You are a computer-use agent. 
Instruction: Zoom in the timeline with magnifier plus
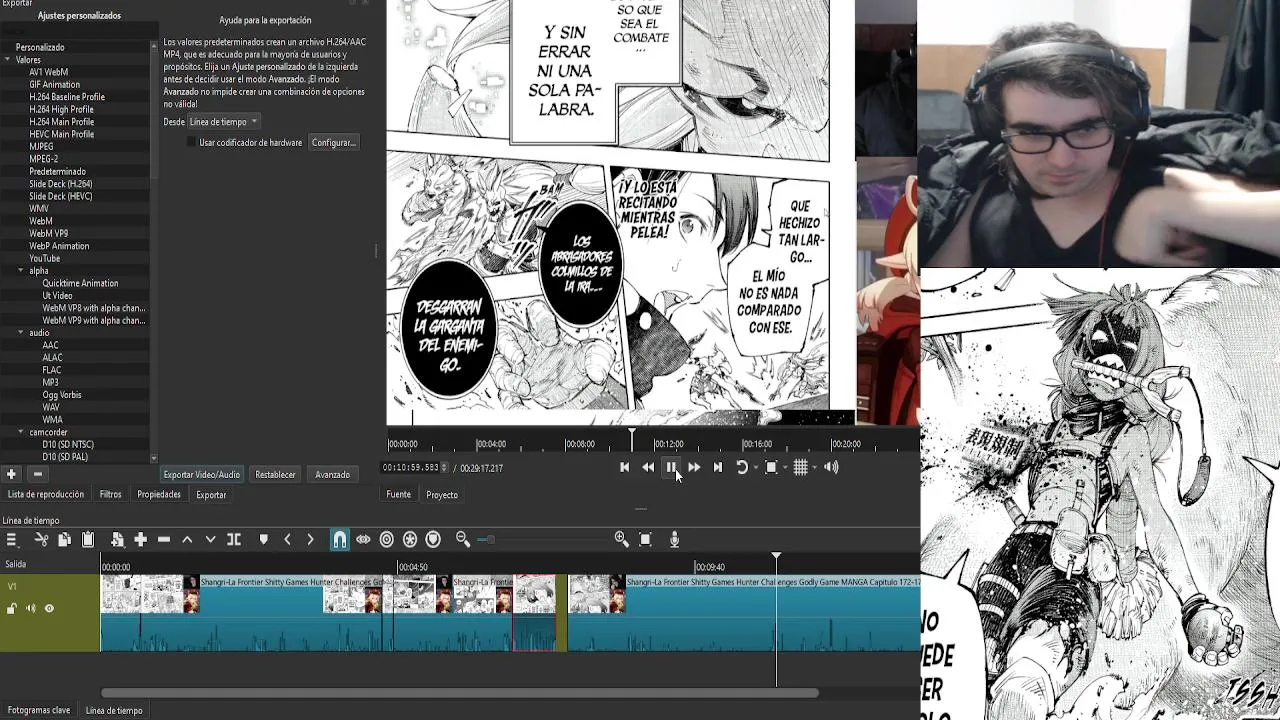622,540
